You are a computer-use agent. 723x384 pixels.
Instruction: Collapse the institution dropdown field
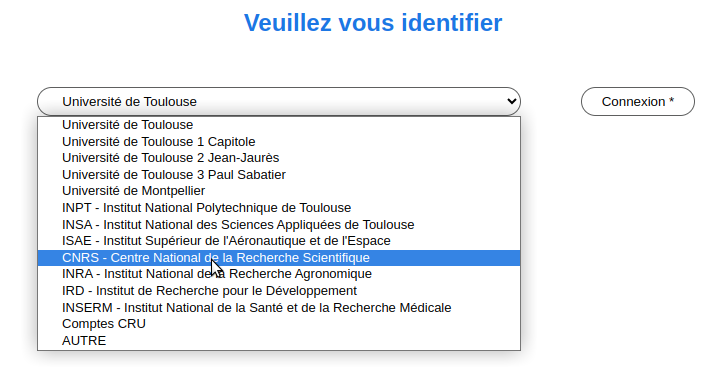(x=279, y=101)
